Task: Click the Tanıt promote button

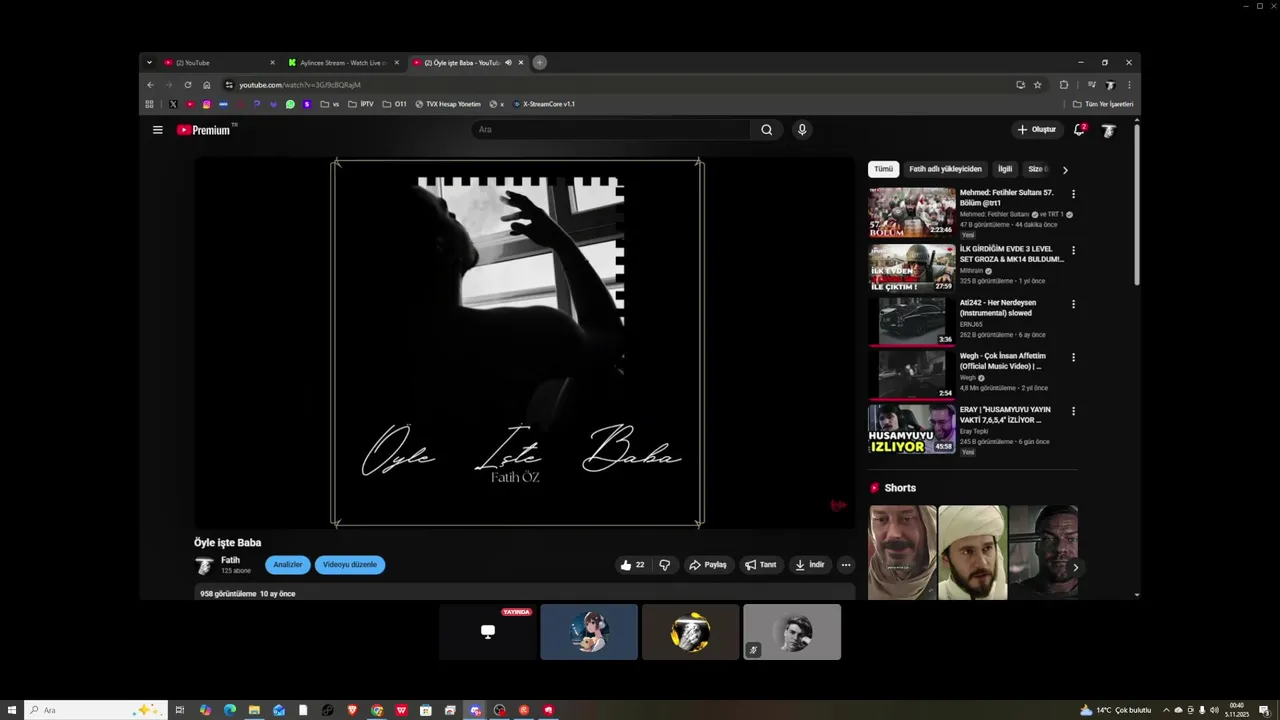Action: point(761,565)
